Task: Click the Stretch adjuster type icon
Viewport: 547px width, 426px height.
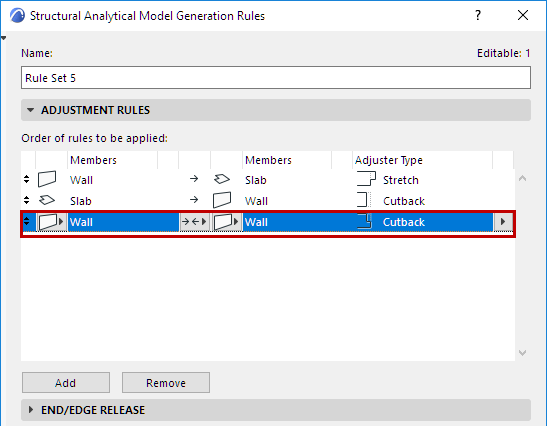Action: pos(366,179)
